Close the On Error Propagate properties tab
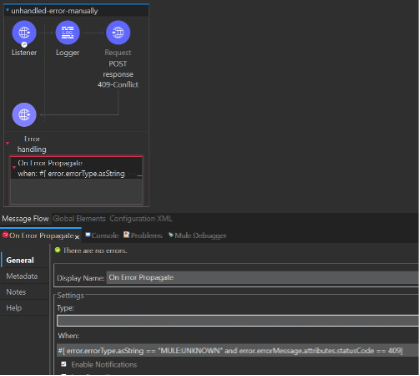The image size is (420, 376). 77,237
